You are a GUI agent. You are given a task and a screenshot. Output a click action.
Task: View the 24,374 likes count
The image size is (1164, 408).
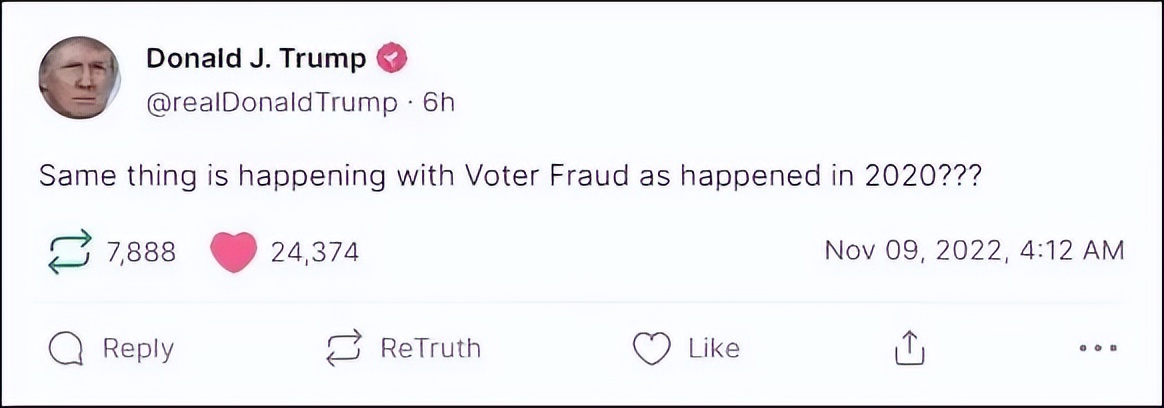(314, 252)
